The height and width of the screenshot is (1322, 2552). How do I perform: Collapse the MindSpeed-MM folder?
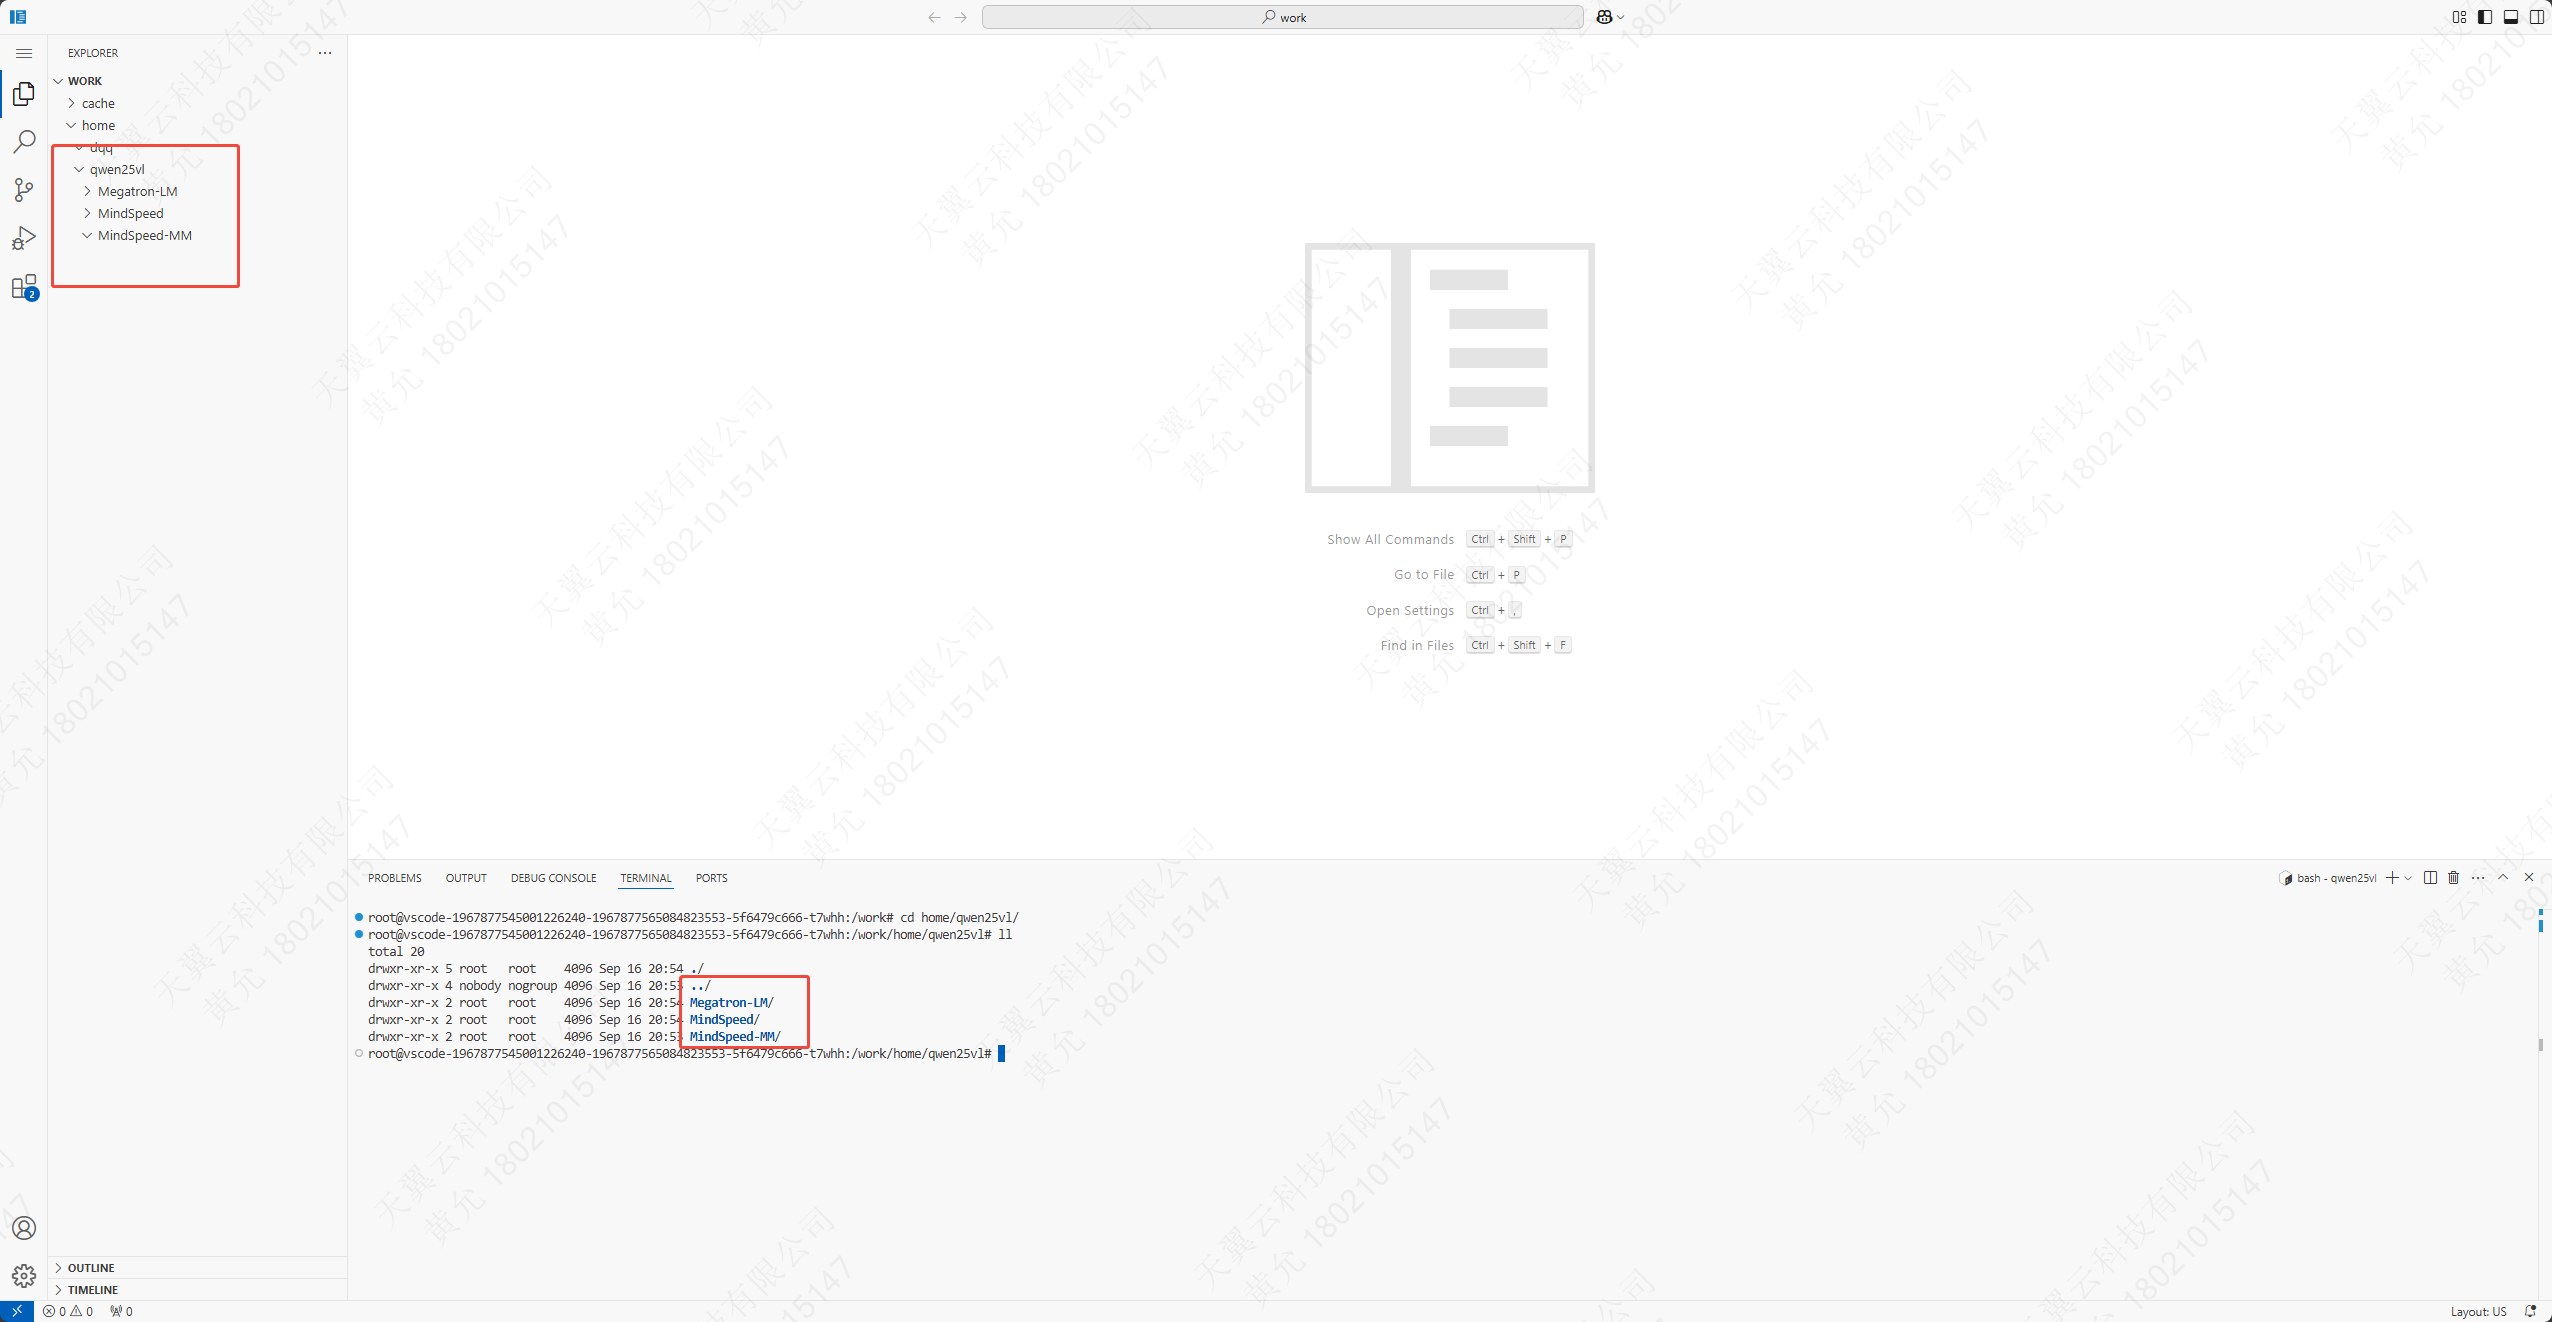pos(198,235)
